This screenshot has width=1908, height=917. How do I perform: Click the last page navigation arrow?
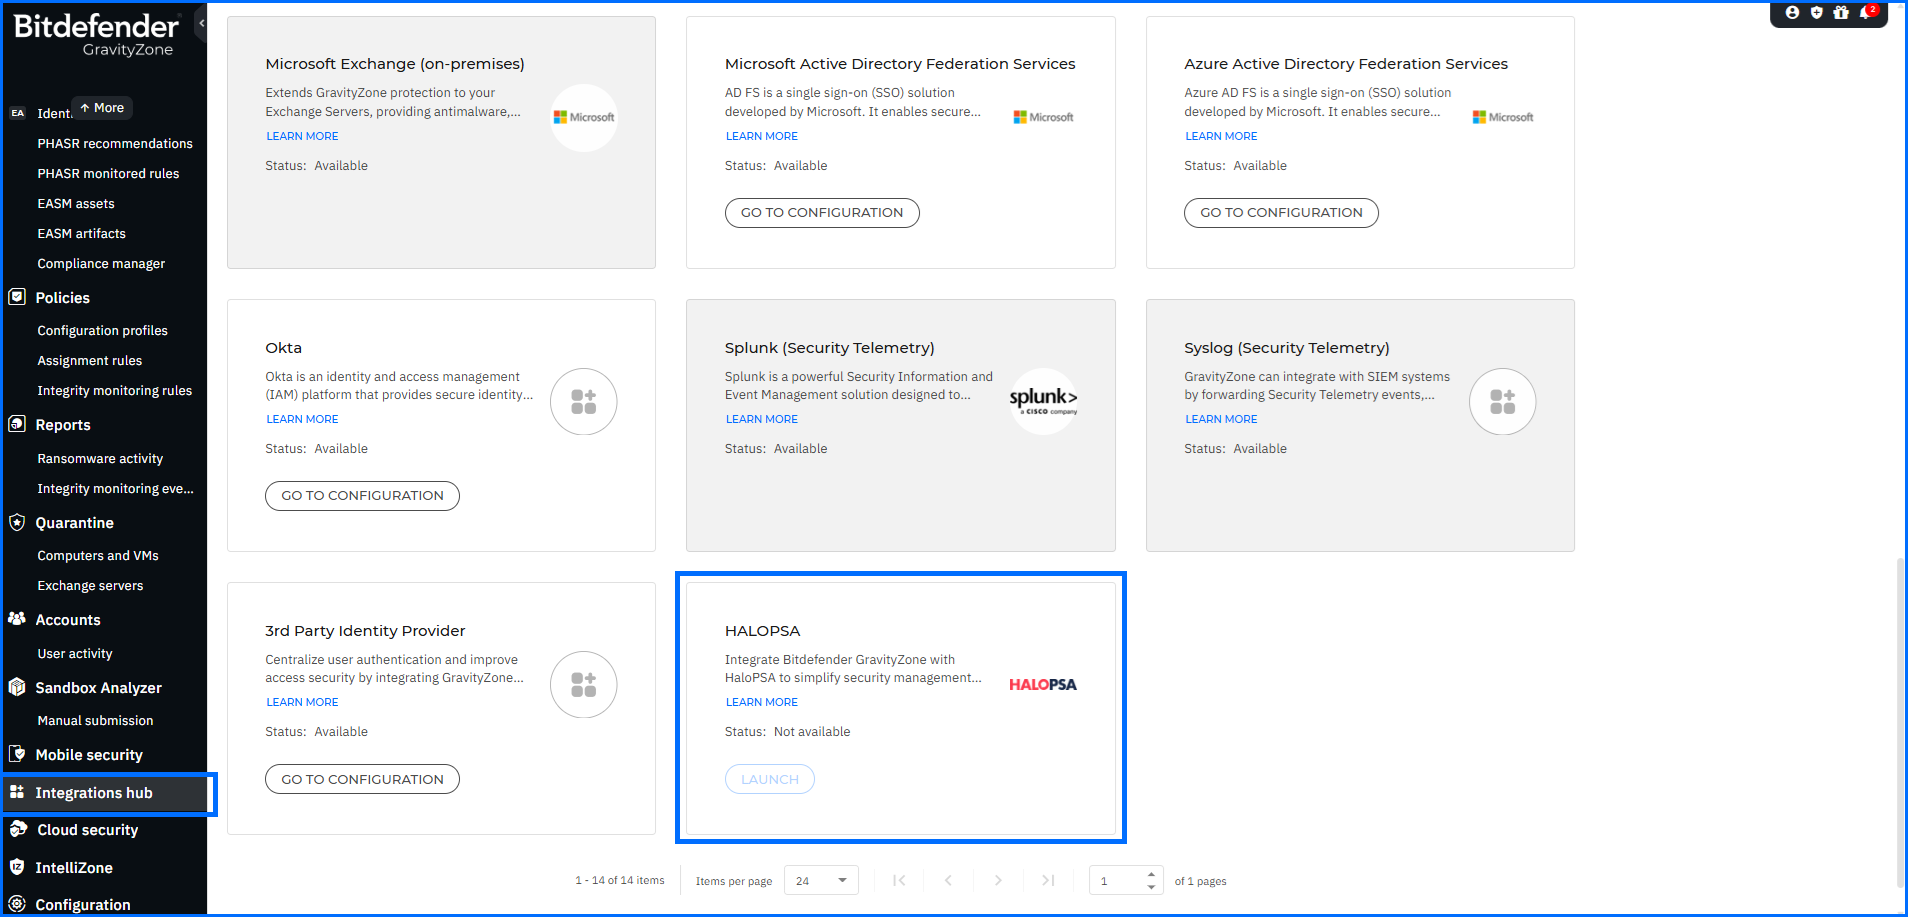pos(1048,880)
